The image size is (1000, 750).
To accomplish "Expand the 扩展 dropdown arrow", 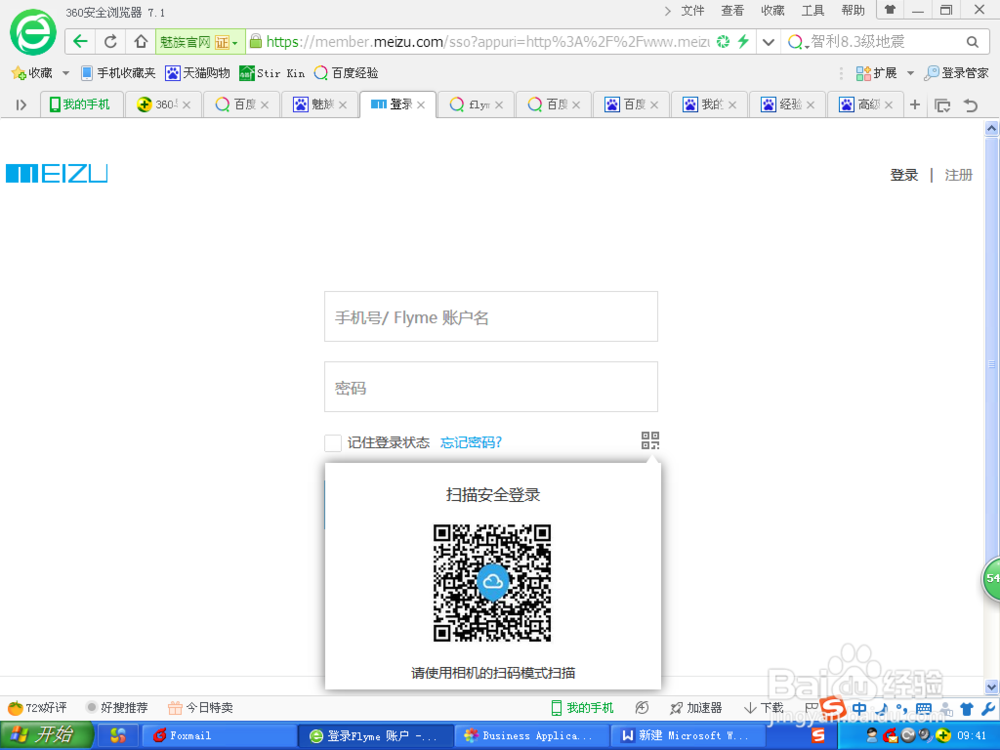I will coord(910,73).
